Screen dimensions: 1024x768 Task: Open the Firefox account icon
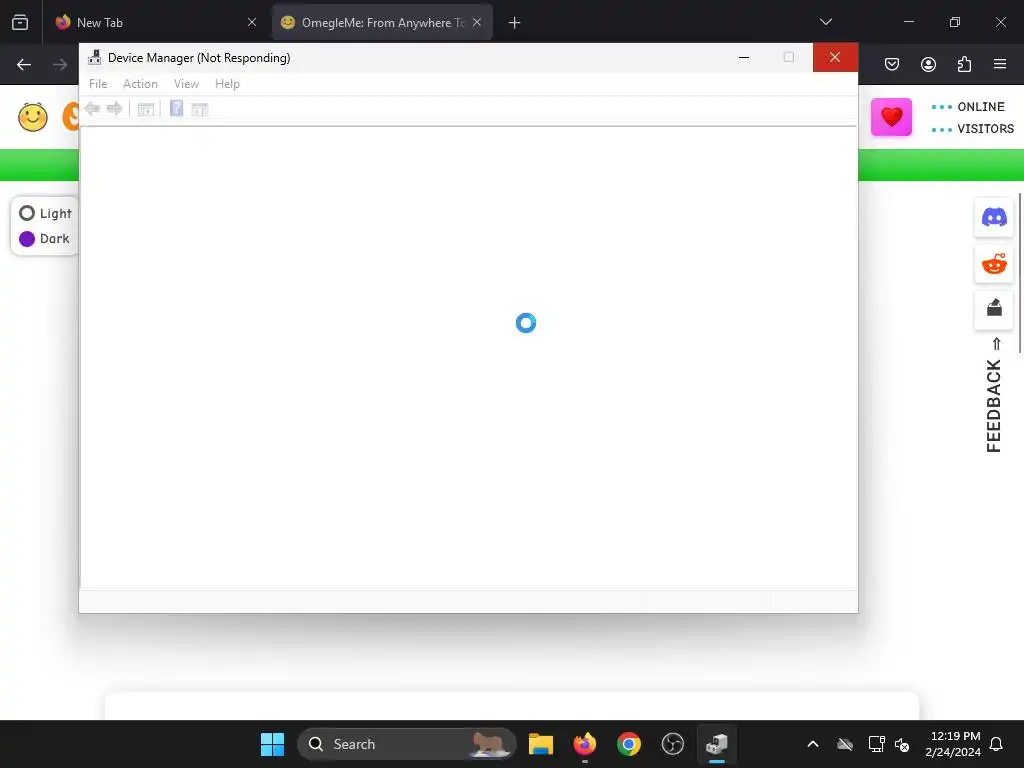pyautogui.click(x=929, y=64)
